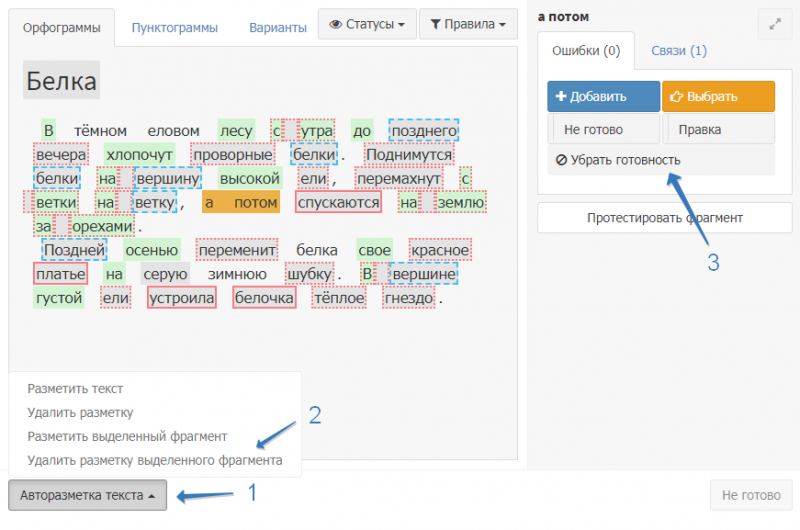Choose Разметить текст from the menu
Viewport: 800px width, 530px height.
coord(76,388)
